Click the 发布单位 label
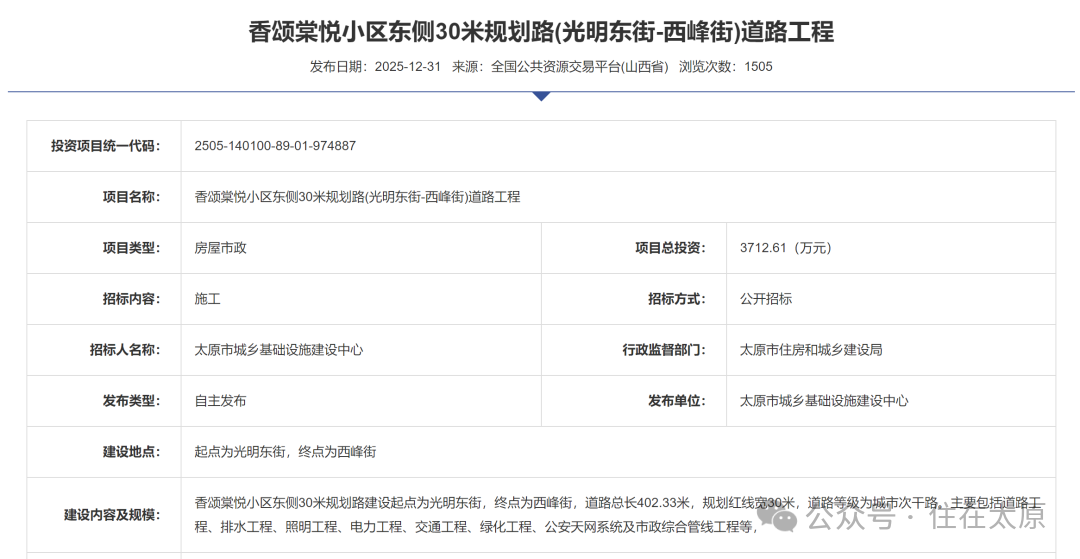 point(677,401)
